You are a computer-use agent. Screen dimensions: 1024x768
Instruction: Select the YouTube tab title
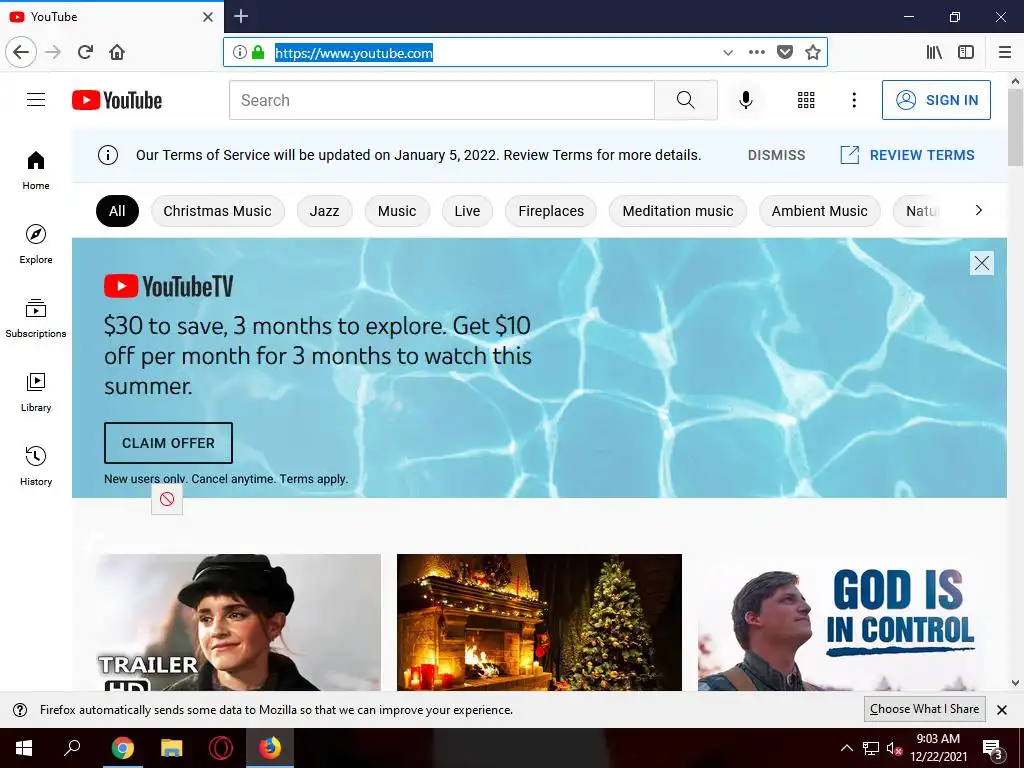(x=54, y=17)
